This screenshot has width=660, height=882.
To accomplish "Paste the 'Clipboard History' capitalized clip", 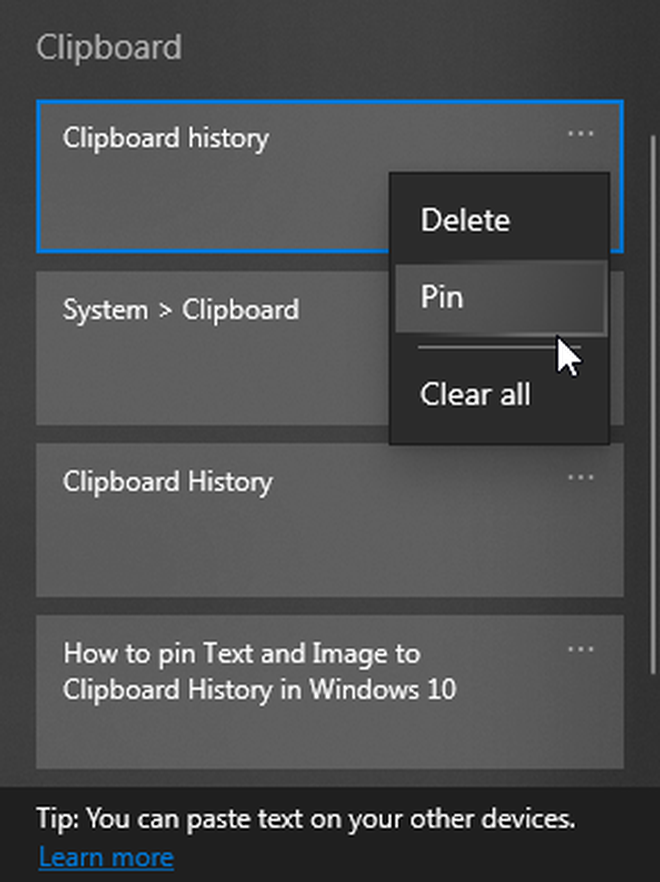I will point(330,520).
